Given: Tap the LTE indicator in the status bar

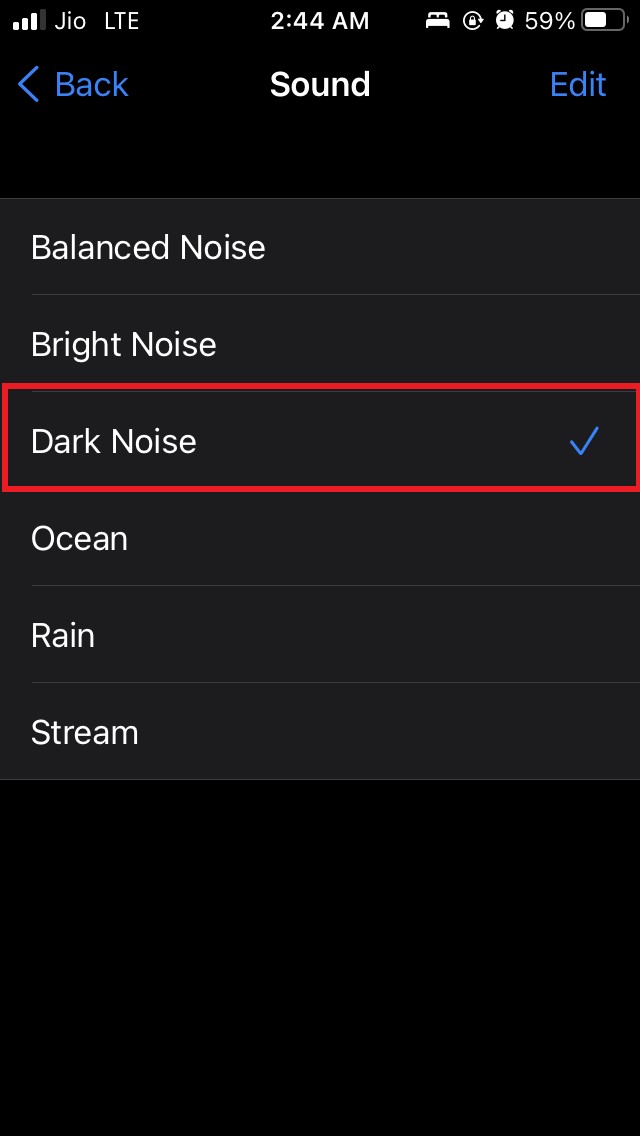Looking at the screenshot, I should pos(122,20).
